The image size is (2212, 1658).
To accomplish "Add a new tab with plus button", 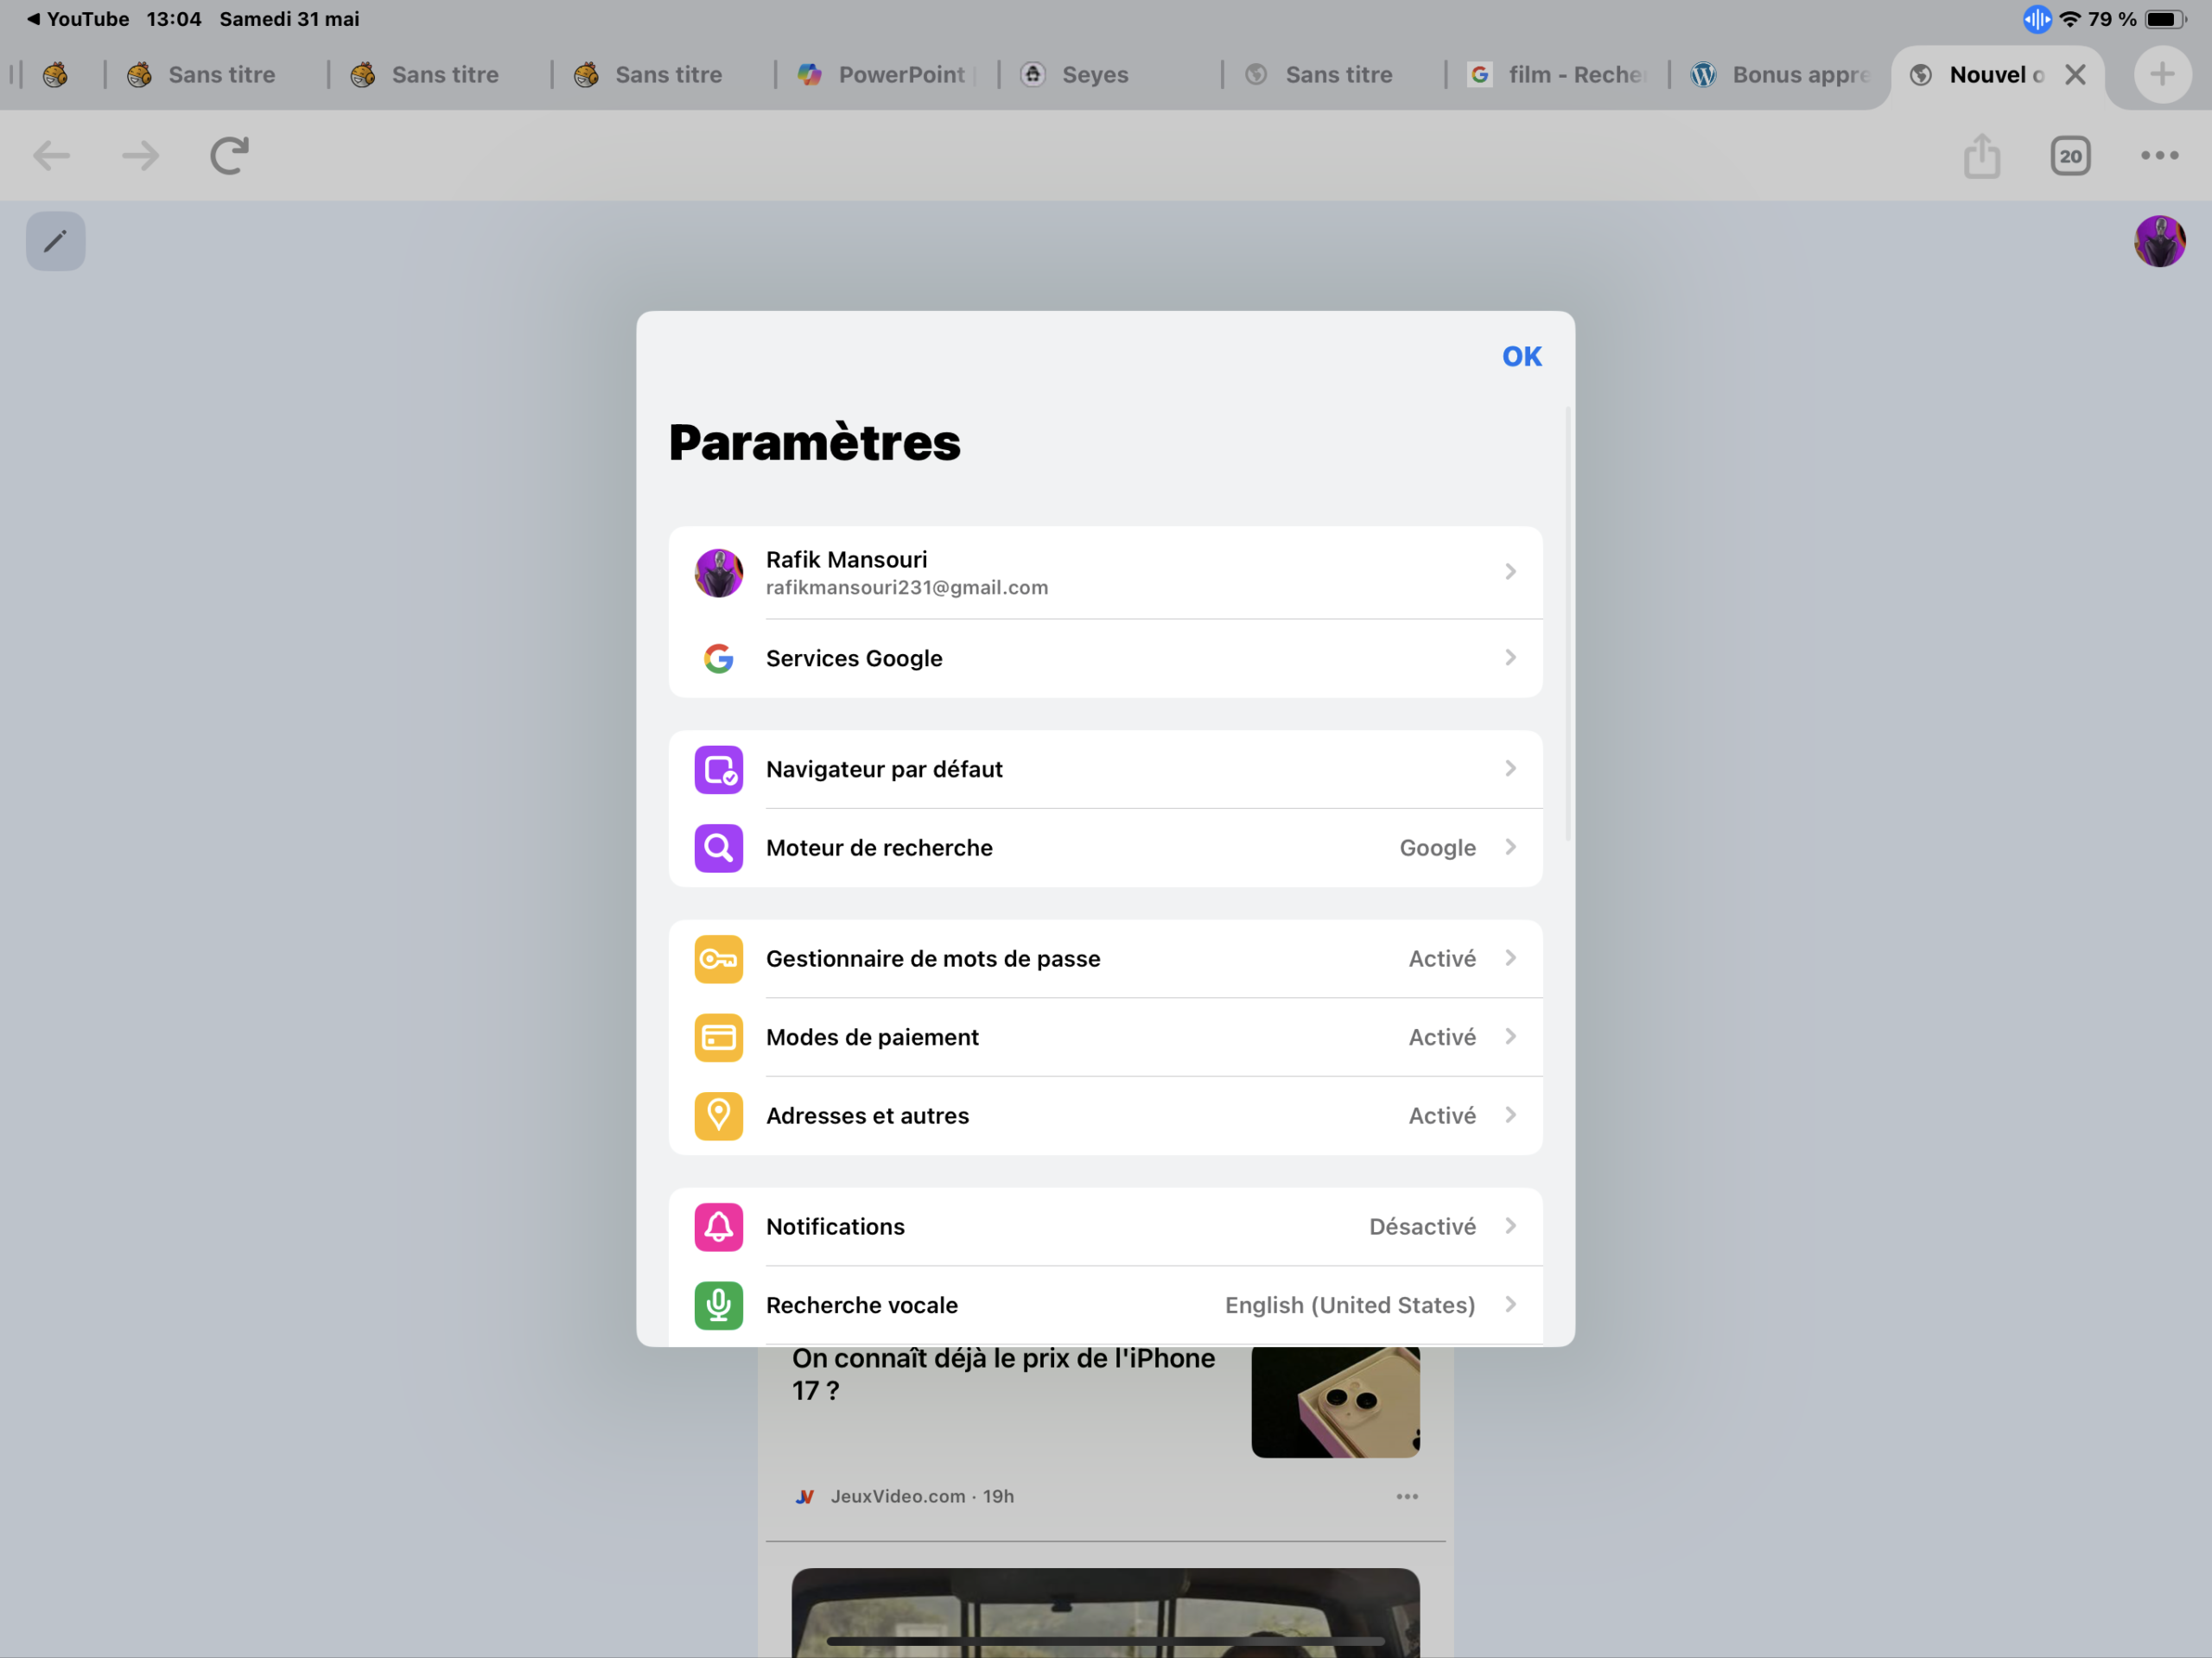I will tap(2162, 74).
